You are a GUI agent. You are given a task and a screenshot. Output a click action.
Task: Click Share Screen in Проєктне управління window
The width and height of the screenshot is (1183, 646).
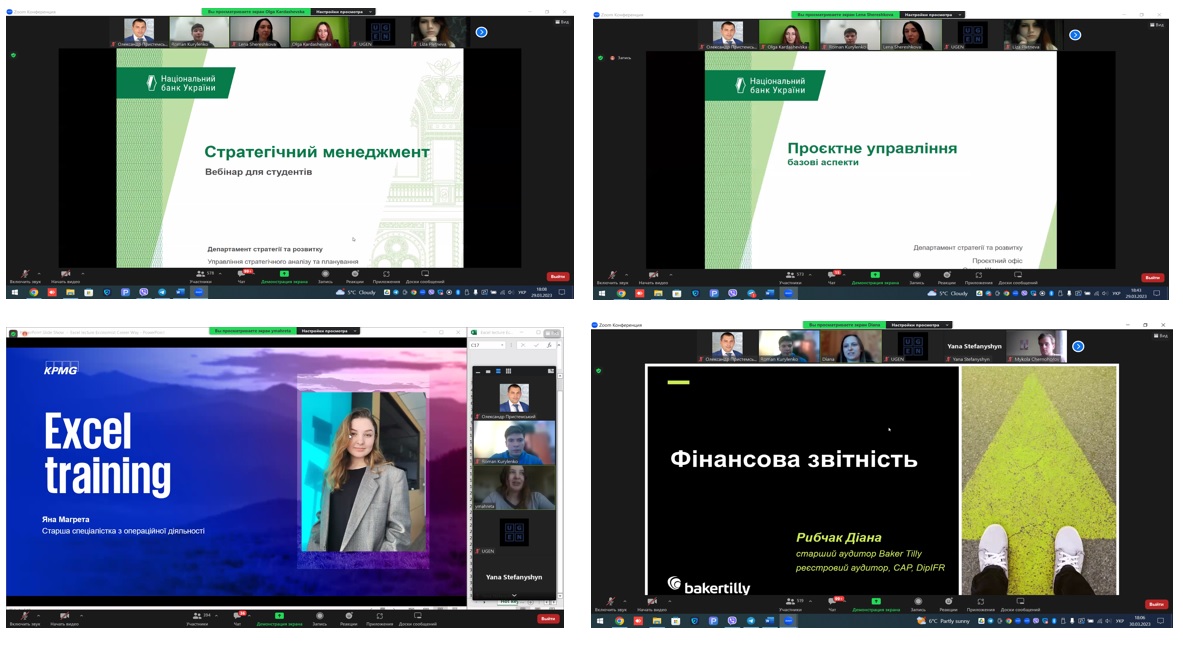pos(875,277)
